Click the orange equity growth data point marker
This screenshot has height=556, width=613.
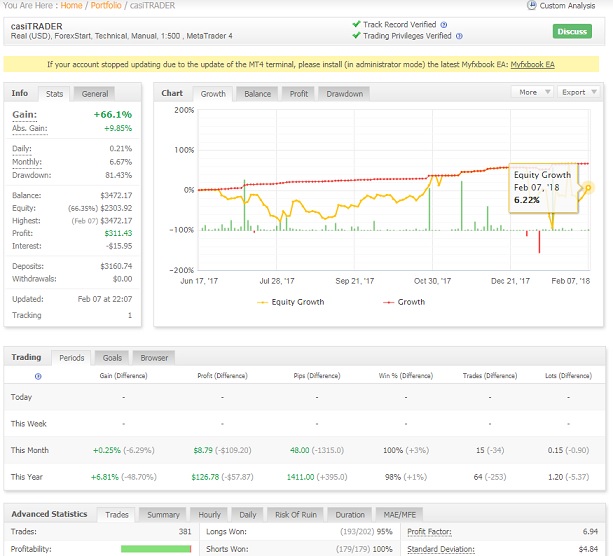pyautogui.click(x=589, y=187)
